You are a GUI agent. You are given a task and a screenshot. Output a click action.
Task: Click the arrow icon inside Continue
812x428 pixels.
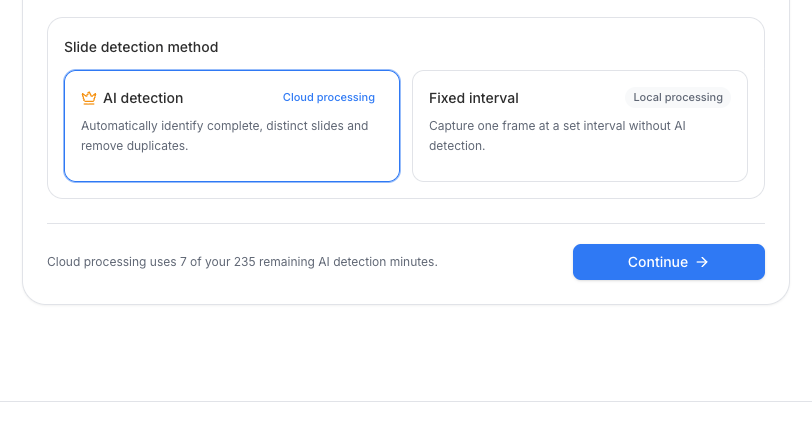coord(702,262)
